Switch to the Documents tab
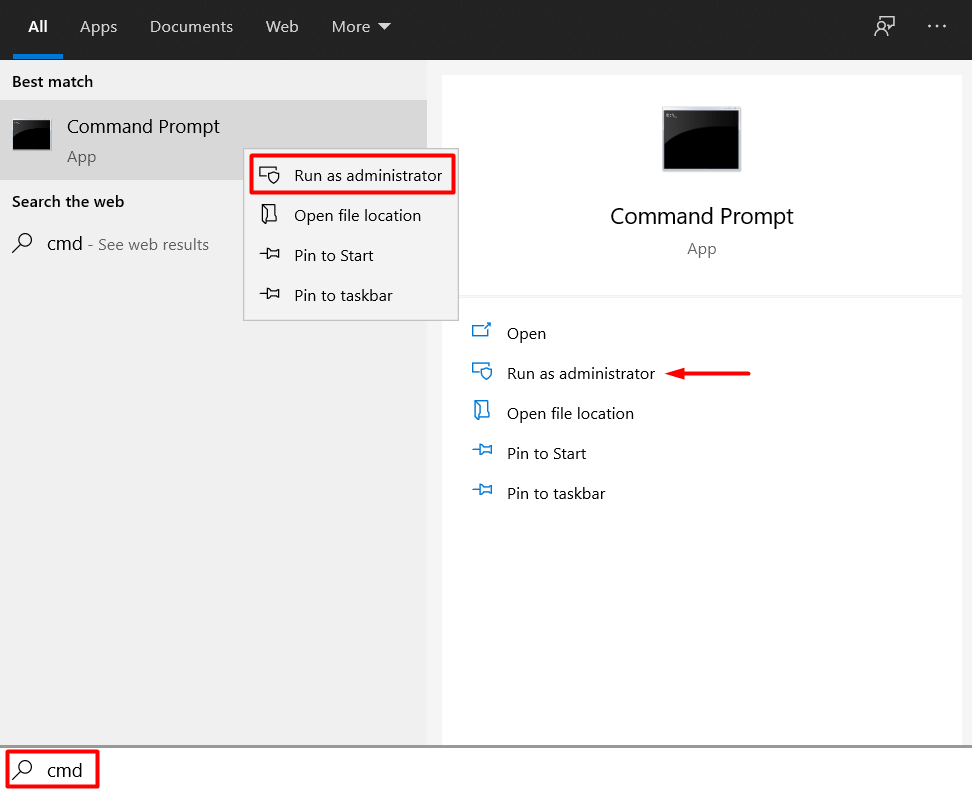The height and width of the screenshot is (789, 972). (191, 27)
